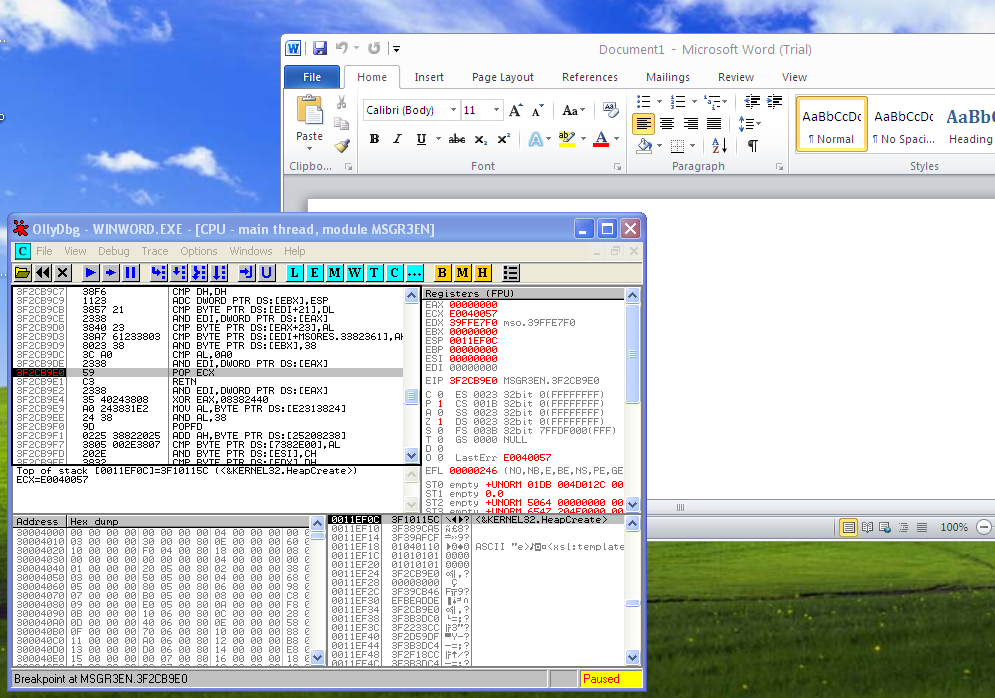
Task: Open Breakpoints window with yellow B button
Action: (x=442, y=273)
